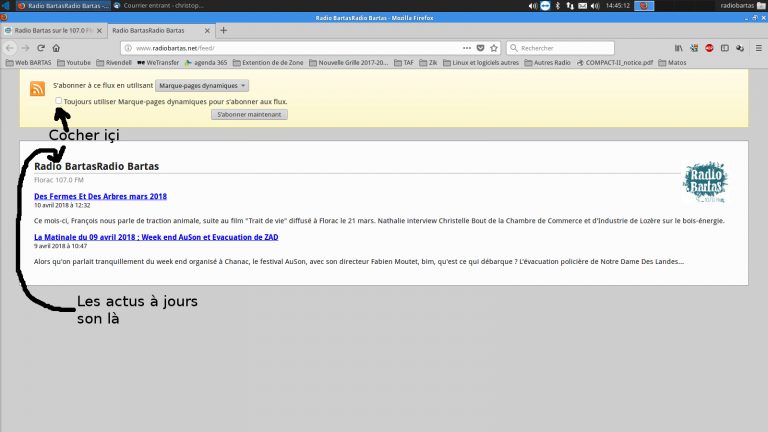
Task: Open a new tab with plus button
Action: click(x=223, y=30)
